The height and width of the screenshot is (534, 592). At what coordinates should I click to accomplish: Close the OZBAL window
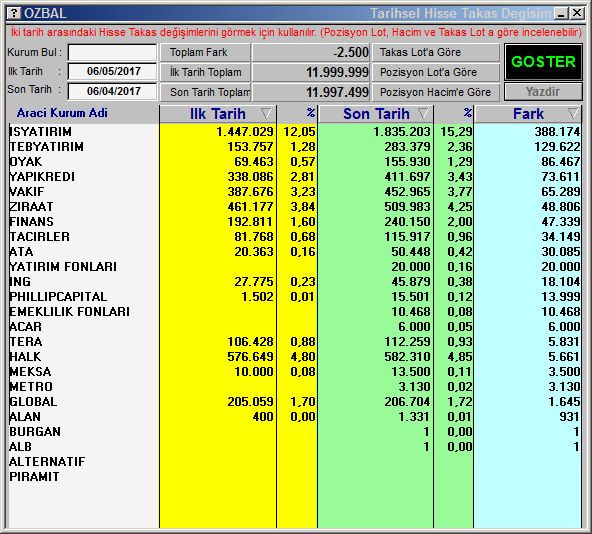(x=577, y=14)
